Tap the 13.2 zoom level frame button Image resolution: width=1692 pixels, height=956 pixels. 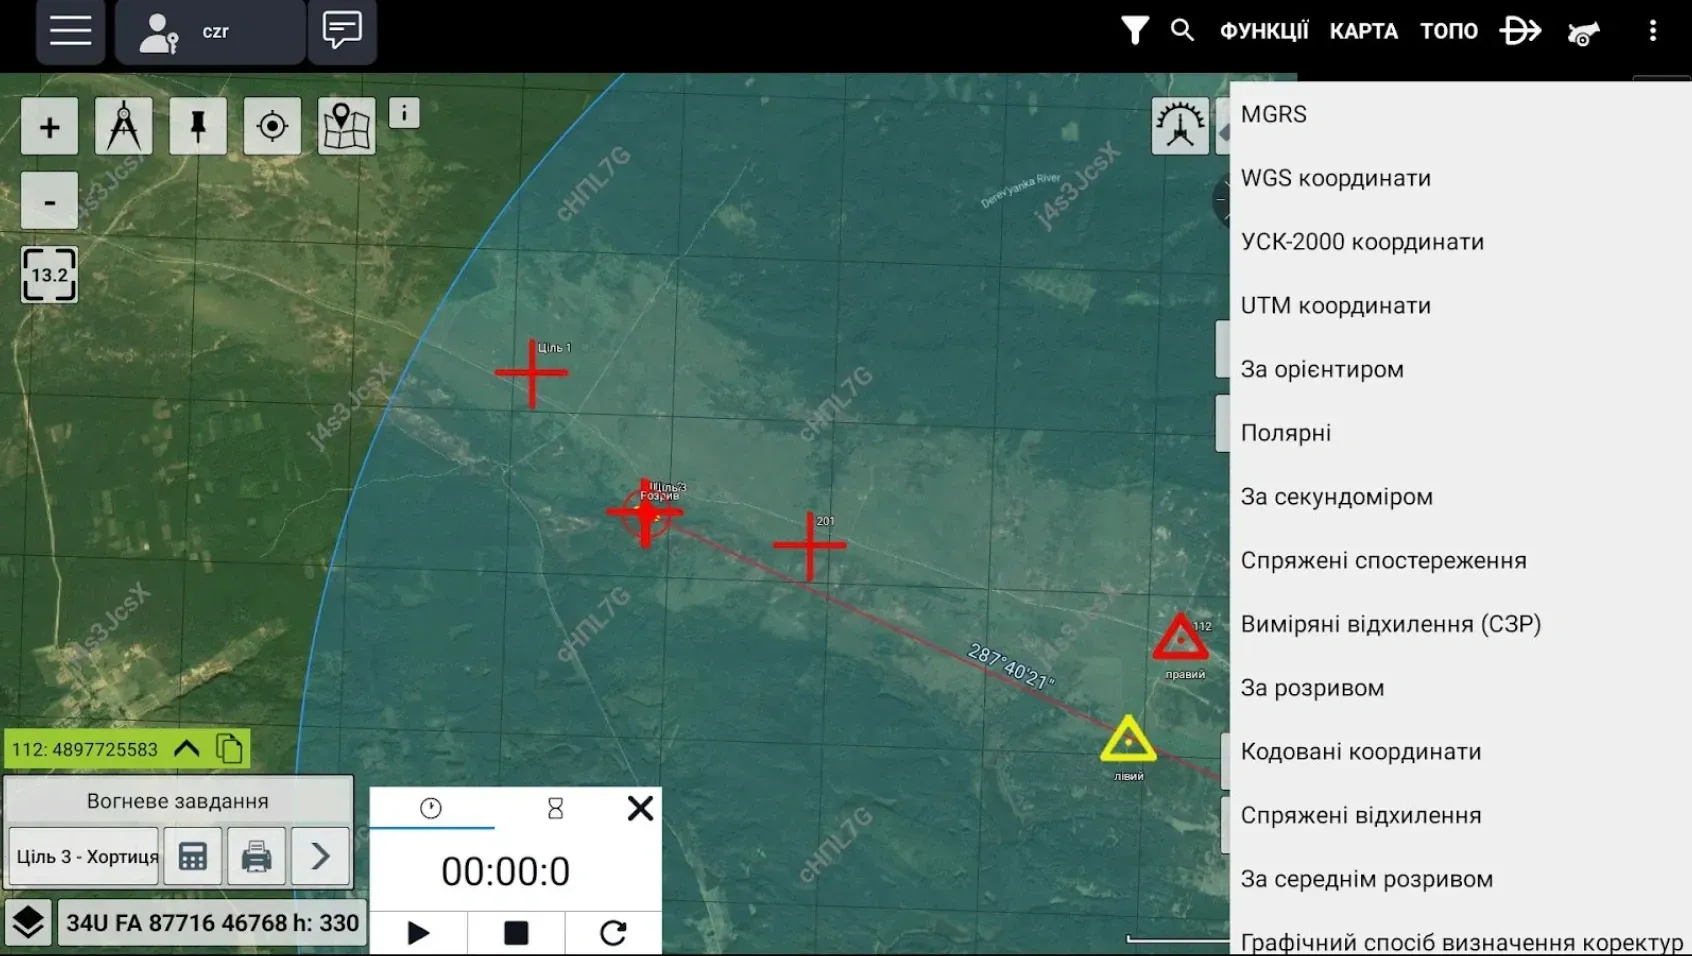(x=49, y=275)
